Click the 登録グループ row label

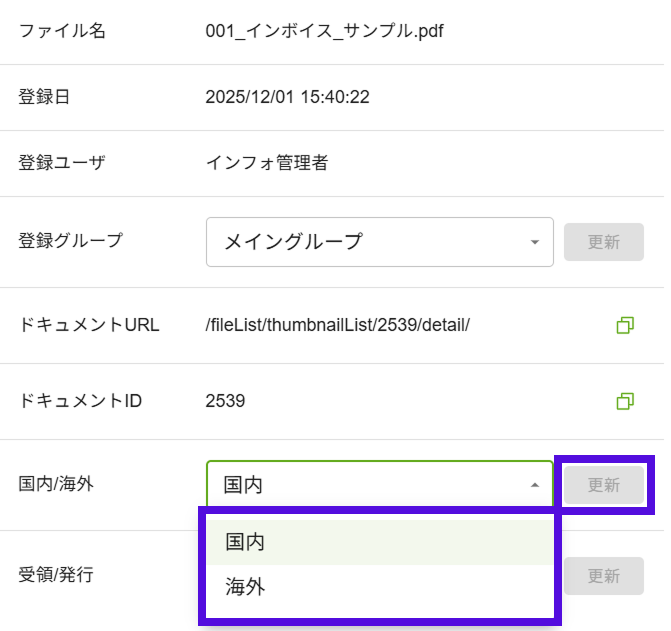click(x=70, y=240)
